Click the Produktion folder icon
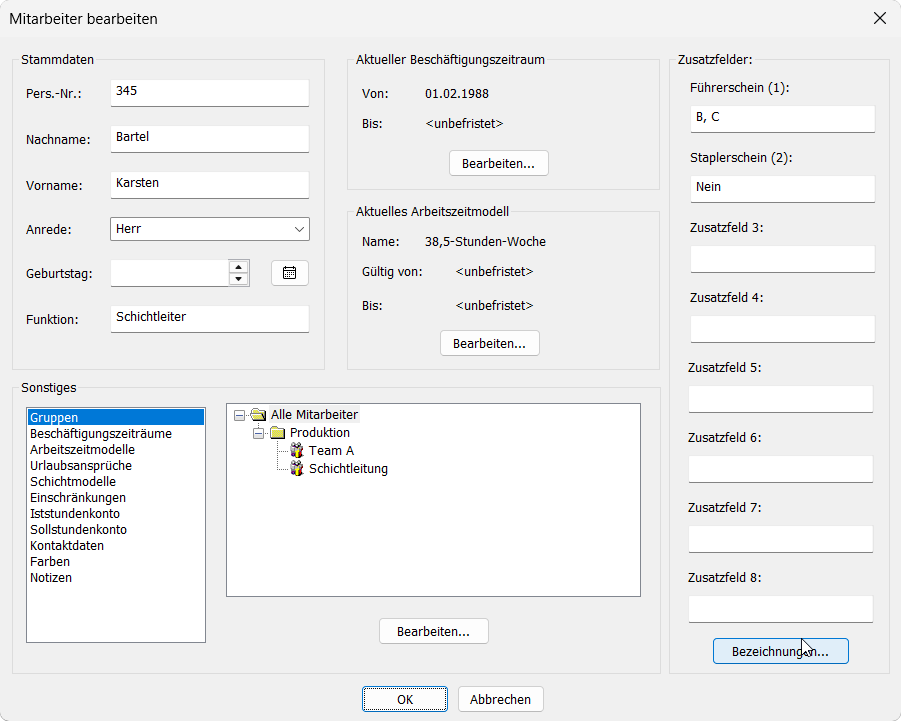The height and width of the screenshot is (721, 901). coord(278,433)
